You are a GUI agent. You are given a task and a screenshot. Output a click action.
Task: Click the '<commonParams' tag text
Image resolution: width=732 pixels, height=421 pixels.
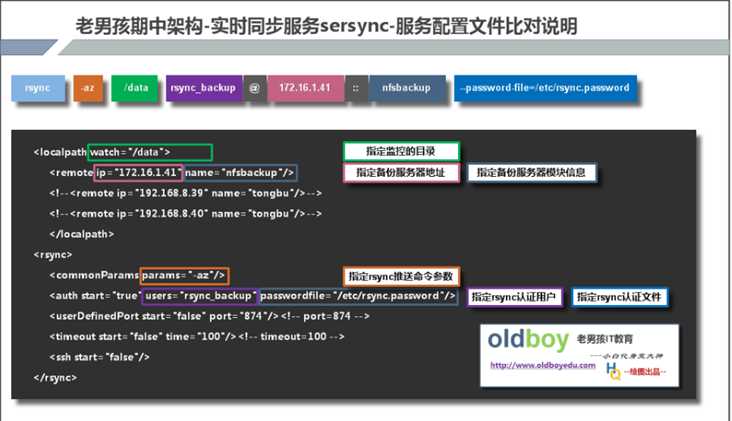coord(94,275)
